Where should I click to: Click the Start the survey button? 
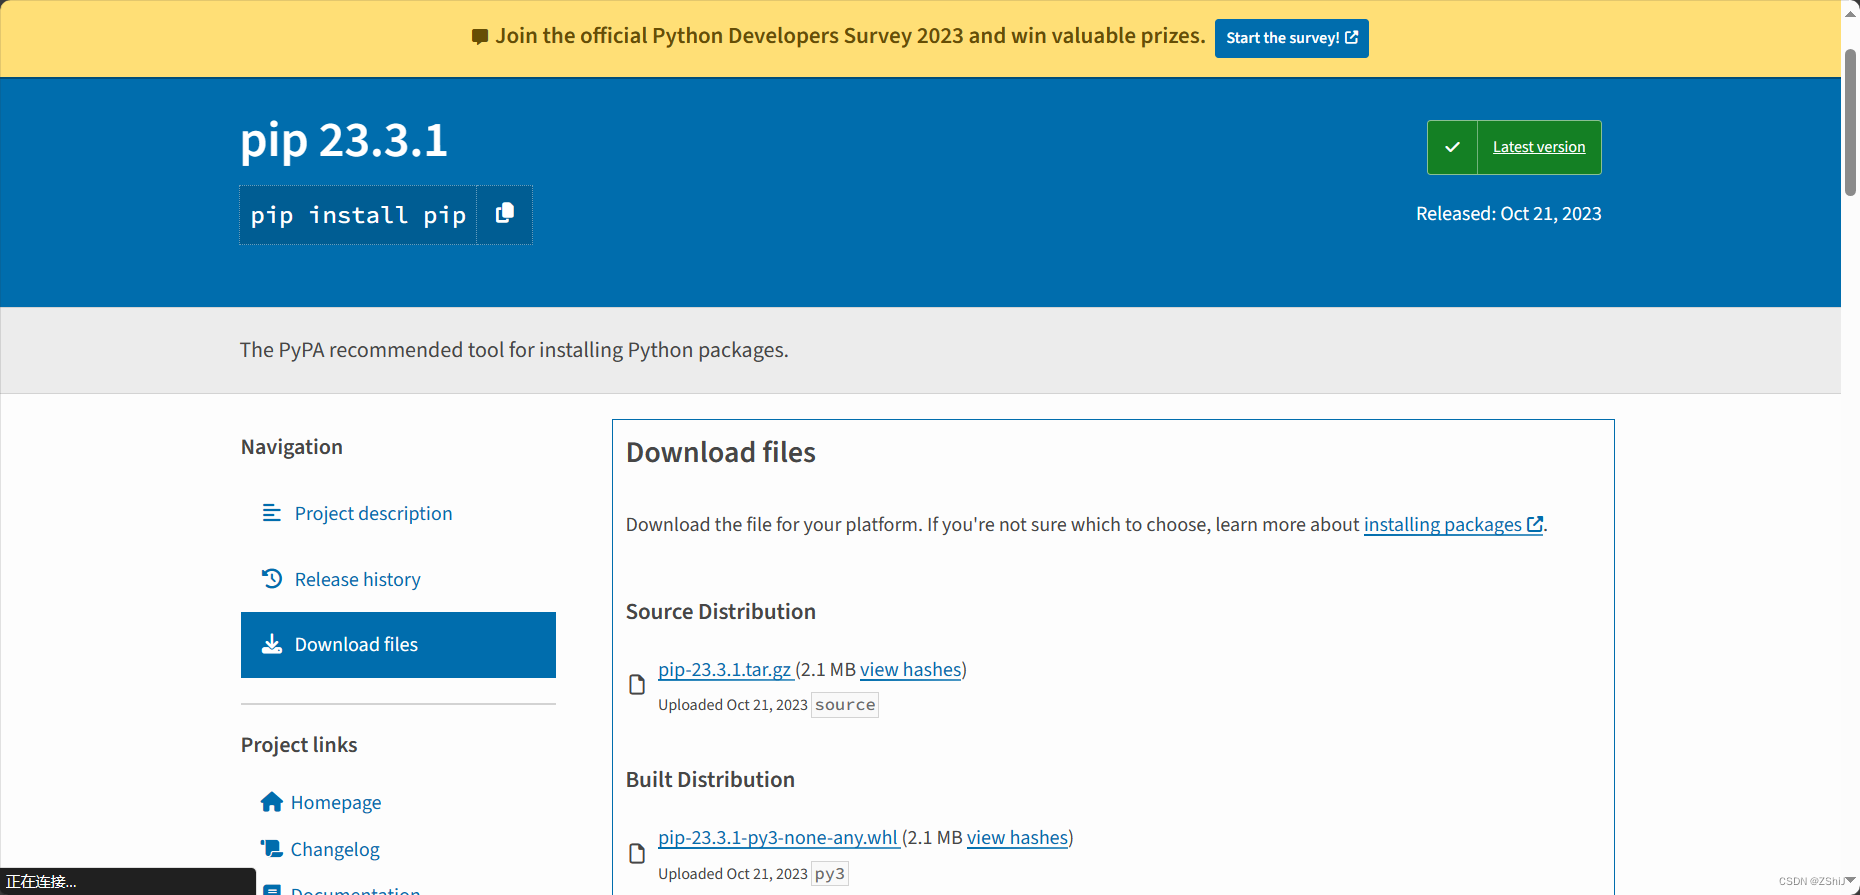tap(1291, 38)
